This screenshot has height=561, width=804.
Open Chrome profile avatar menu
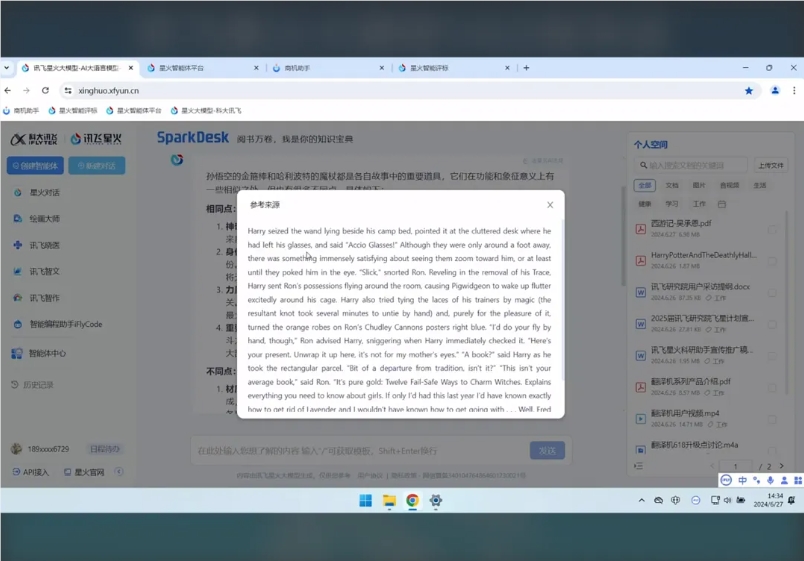pos(775,91)
